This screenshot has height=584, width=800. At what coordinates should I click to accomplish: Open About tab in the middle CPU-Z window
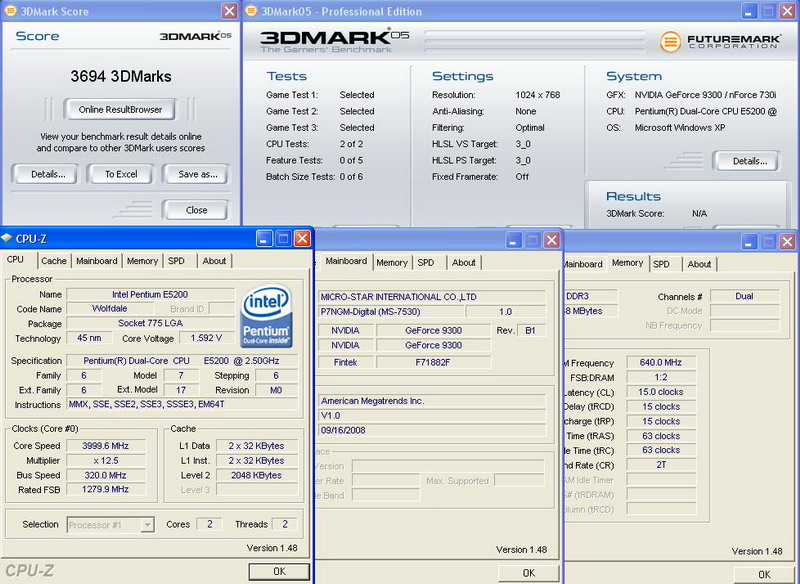(x=464, y=263)
